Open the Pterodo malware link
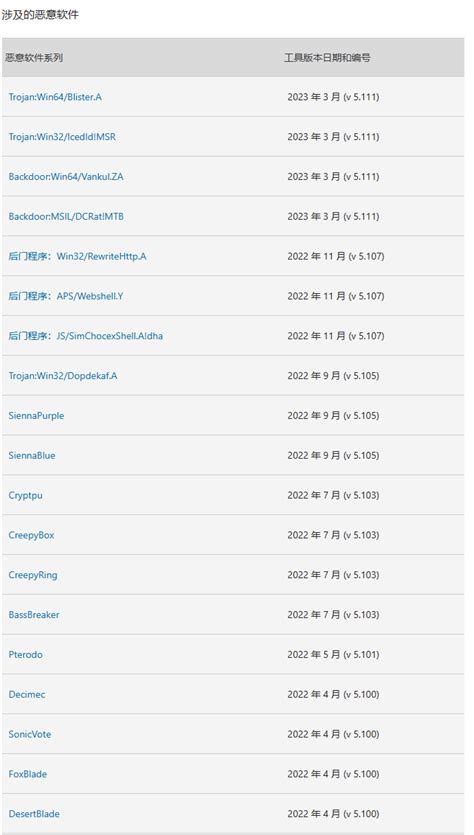This screenshot has height=835, width=474. (x=26, y=654)
